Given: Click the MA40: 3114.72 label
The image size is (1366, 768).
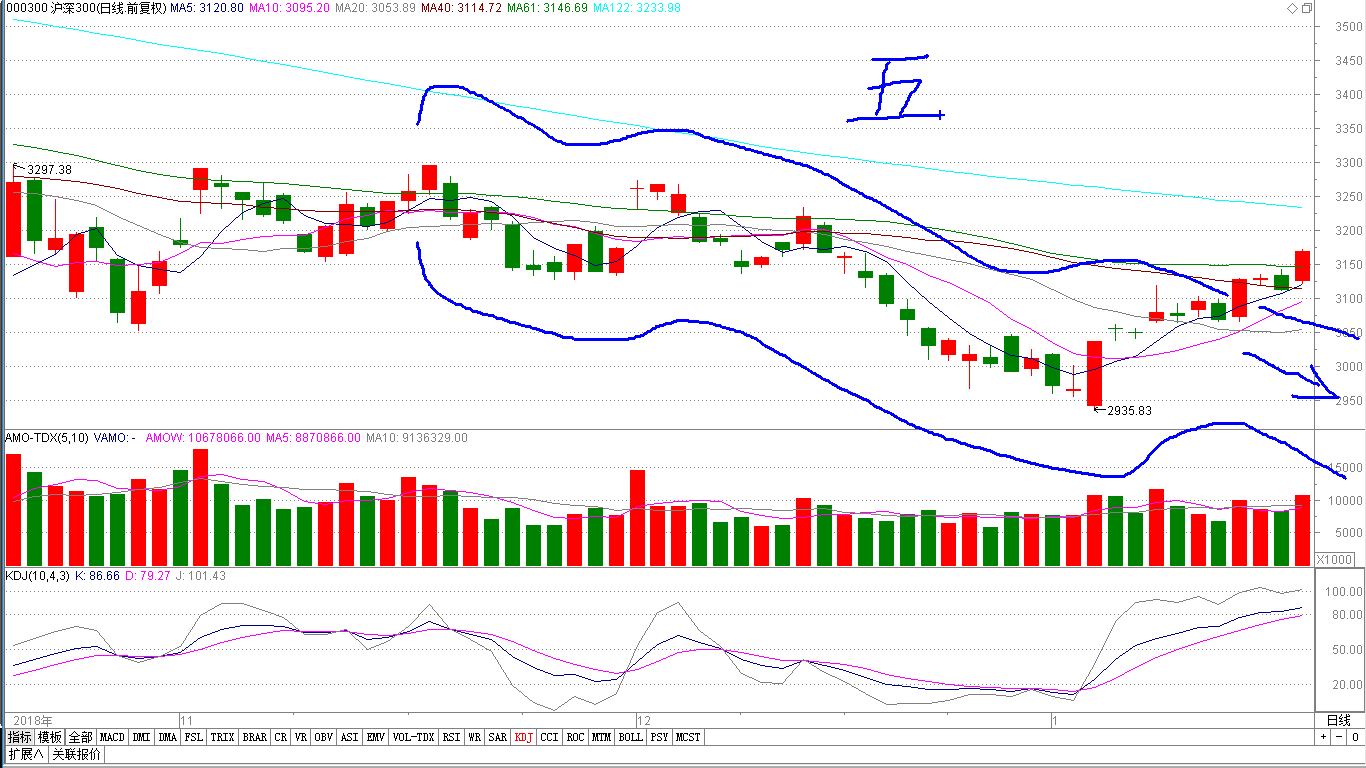Looking at the screenshot, I should tap(461, 8).
